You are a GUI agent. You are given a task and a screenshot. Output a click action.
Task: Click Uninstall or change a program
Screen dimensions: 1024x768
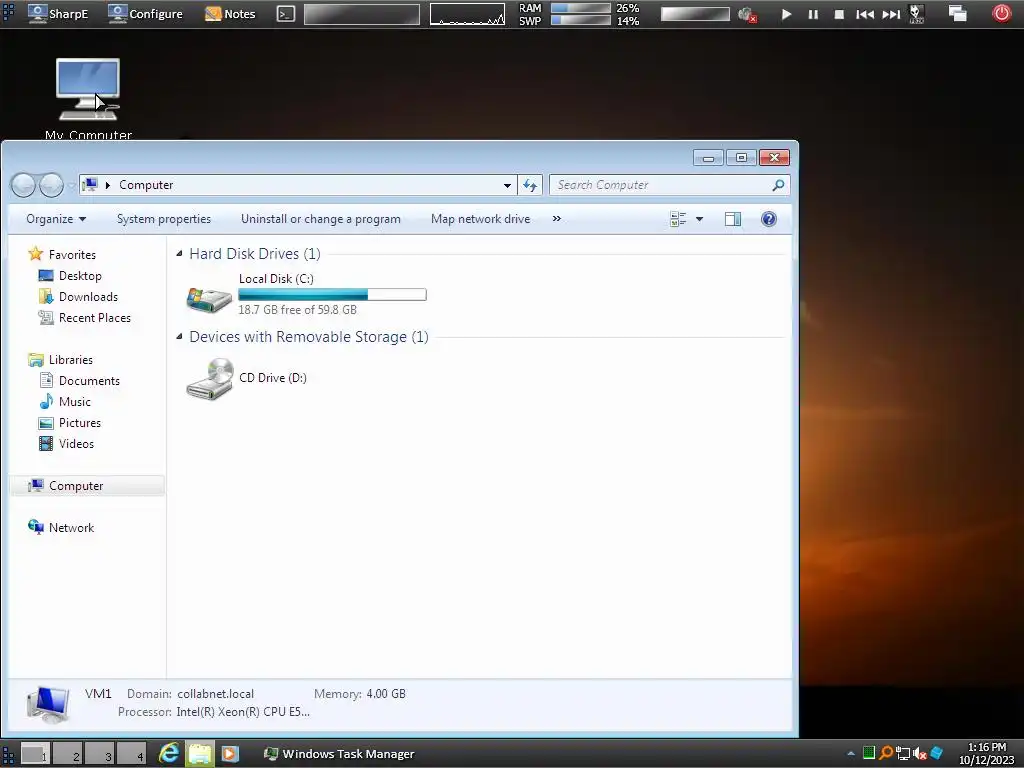click(321, 219)
